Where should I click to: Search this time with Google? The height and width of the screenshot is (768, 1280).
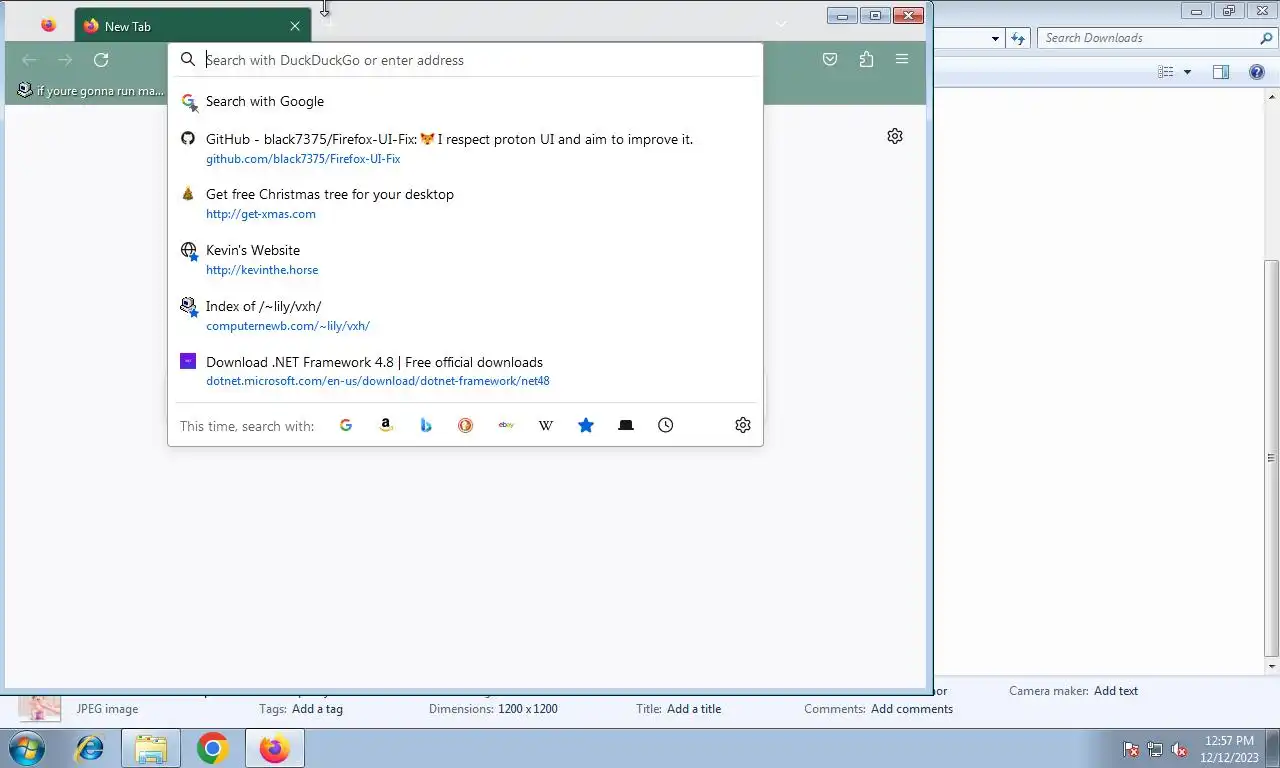pyautogui.click(x=346, y=425)
